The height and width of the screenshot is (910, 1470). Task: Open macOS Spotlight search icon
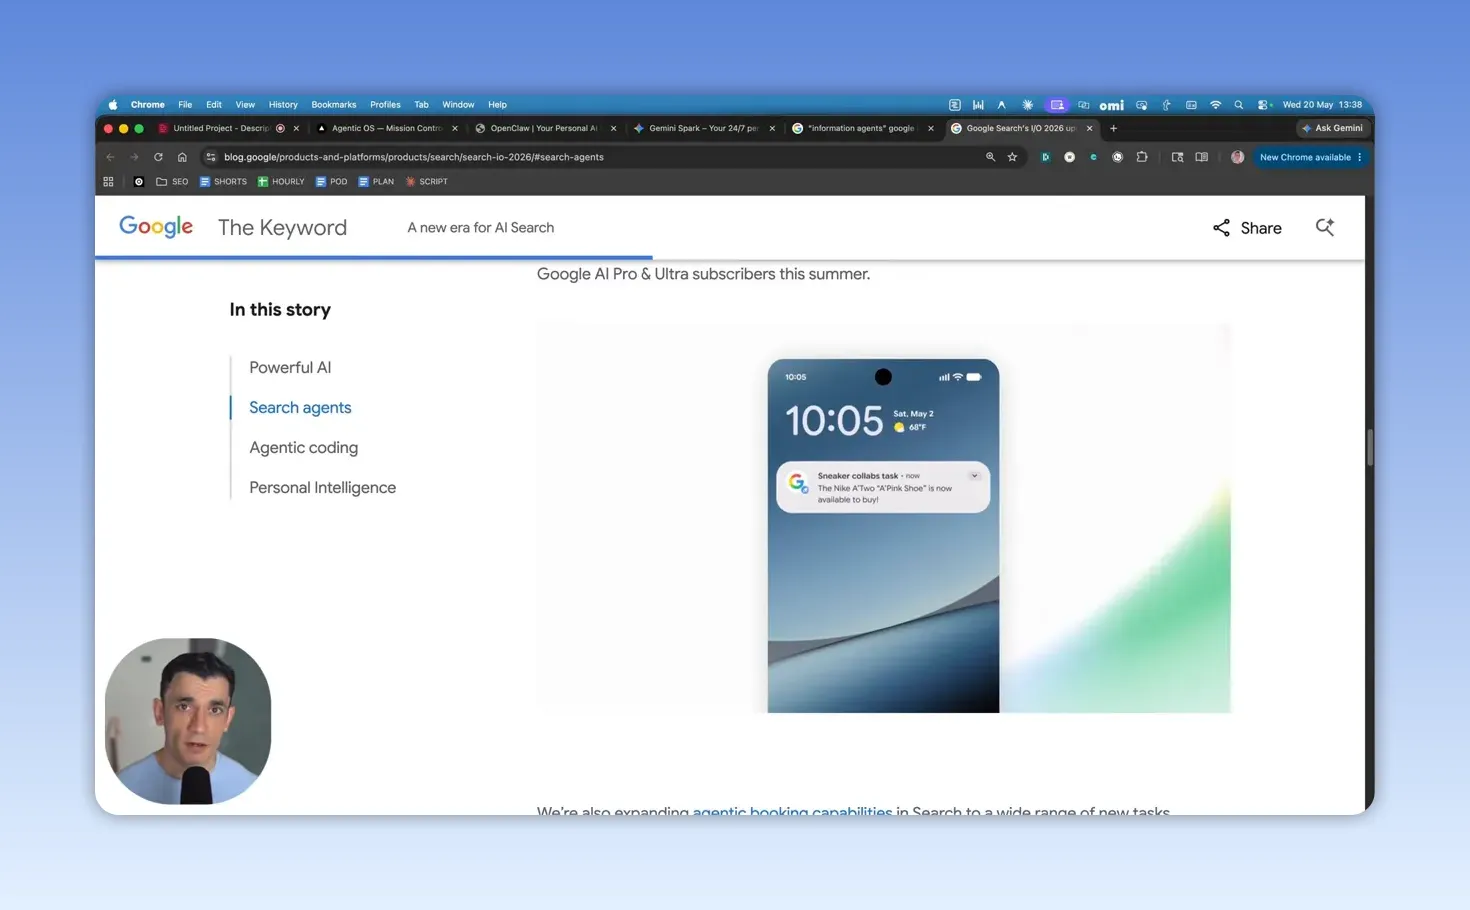1239,105
